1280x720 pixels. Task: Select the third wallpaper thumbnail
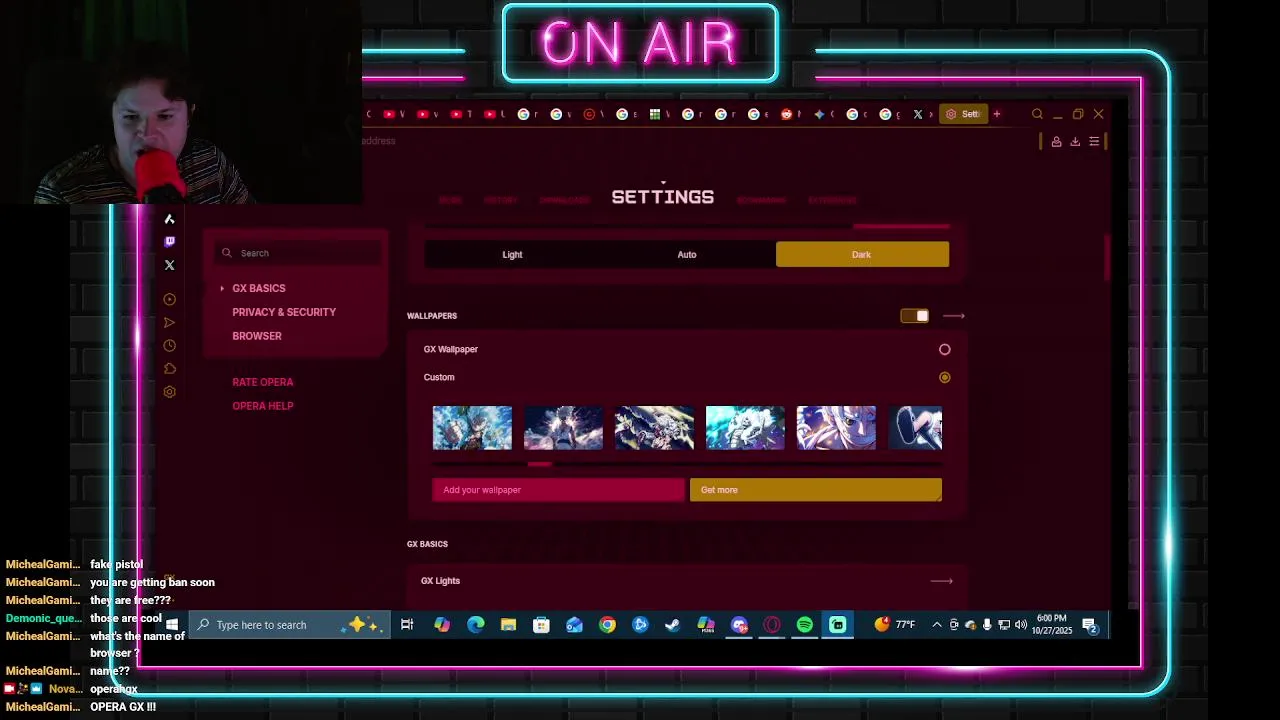coord(654,428)
